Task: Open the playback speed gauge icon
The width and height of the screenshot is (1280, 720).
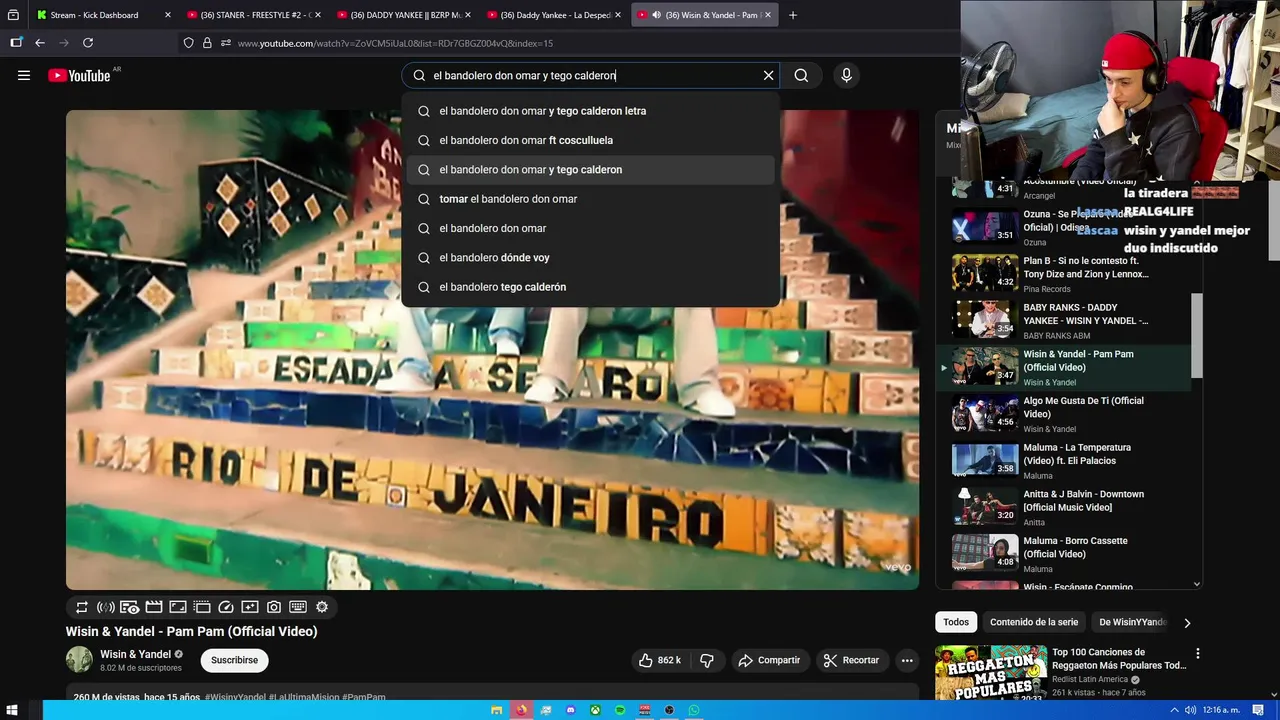Action: tap(226, 607)
